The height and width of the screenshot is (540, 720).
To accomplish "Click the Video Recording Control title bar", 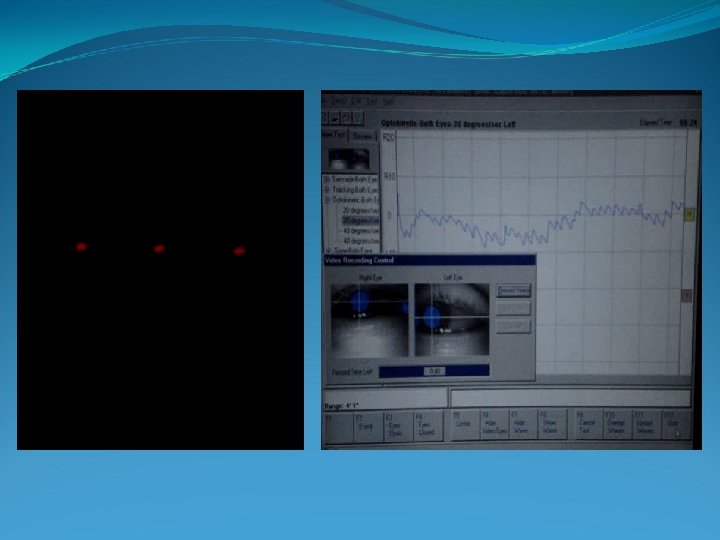I will [430, 260].
